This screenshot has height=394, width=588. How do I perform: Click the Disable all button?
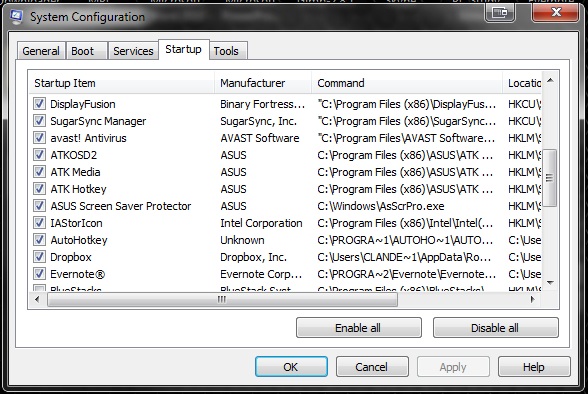pyautogui.click(x=495, y=328)
